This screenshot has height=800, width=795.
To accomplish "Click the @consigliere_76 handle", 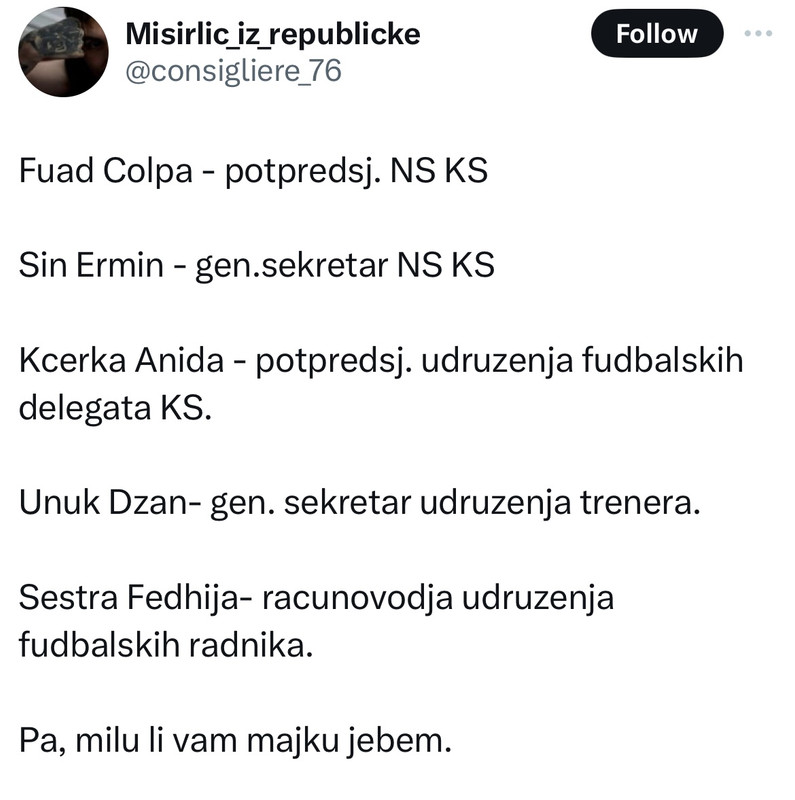I will pyautogui.click(x=233, y=71).
